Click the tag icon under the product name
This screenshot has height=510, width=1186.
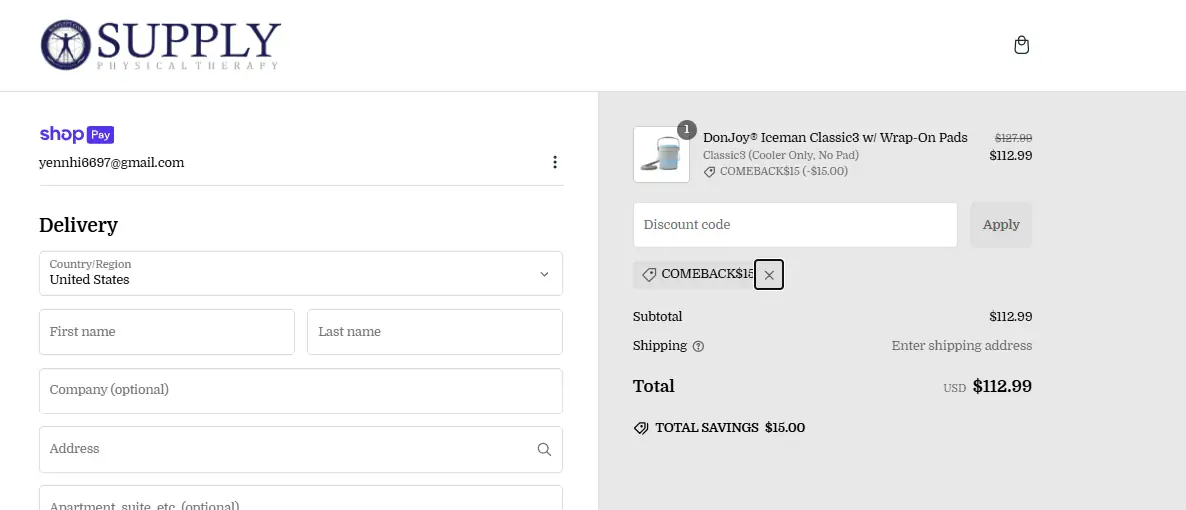coord(710,172)
